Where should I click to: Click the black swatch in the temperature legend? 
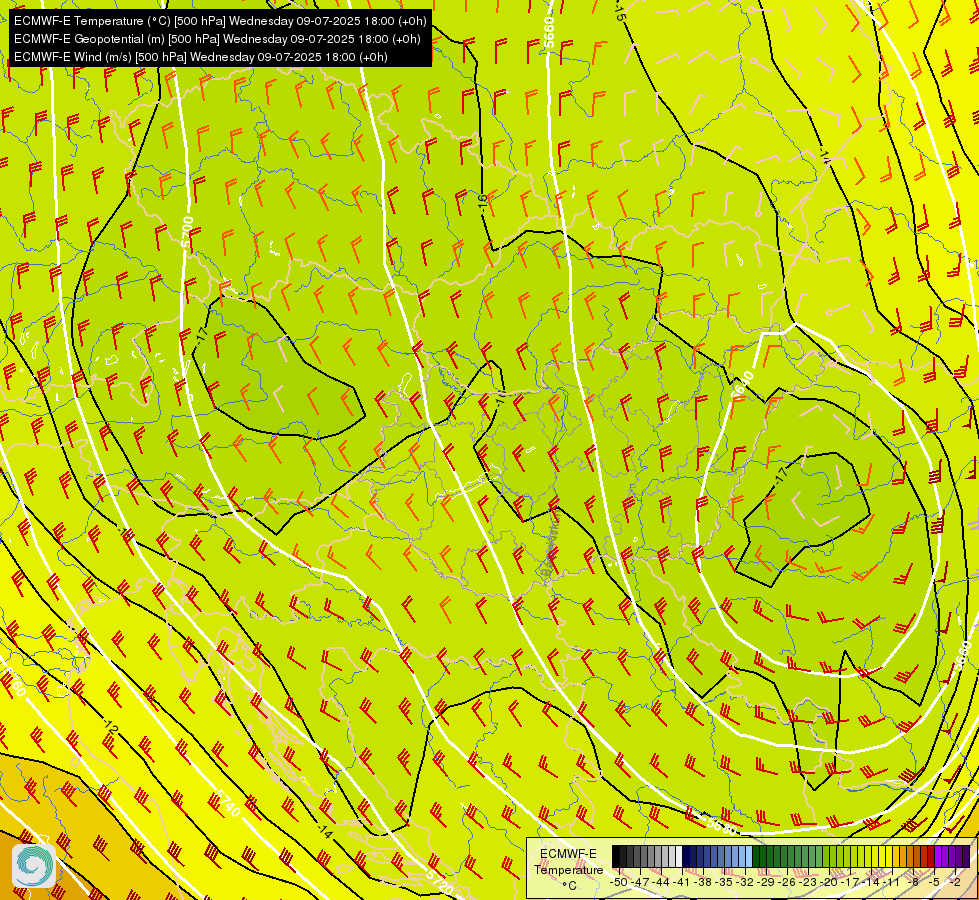[616, 856]
